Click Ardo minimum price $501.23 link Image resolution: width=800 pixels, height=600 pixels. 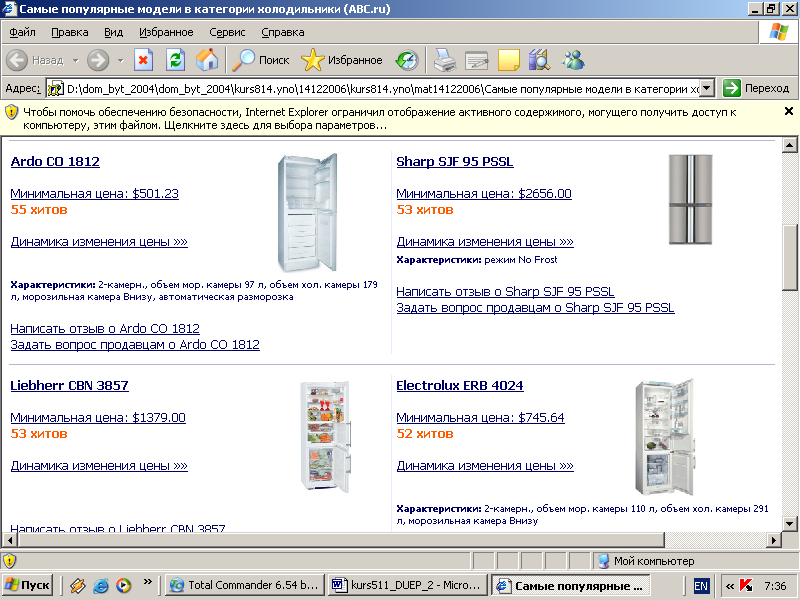pos(94,193)
